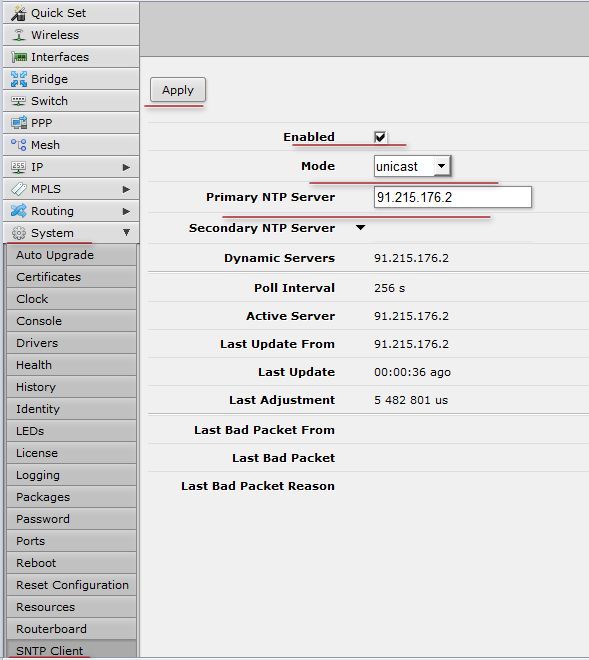The width and height of the screenshot is (589, 660).
Task: Toggle the Enabled checkbox
Action: click(x=380, y=137)
